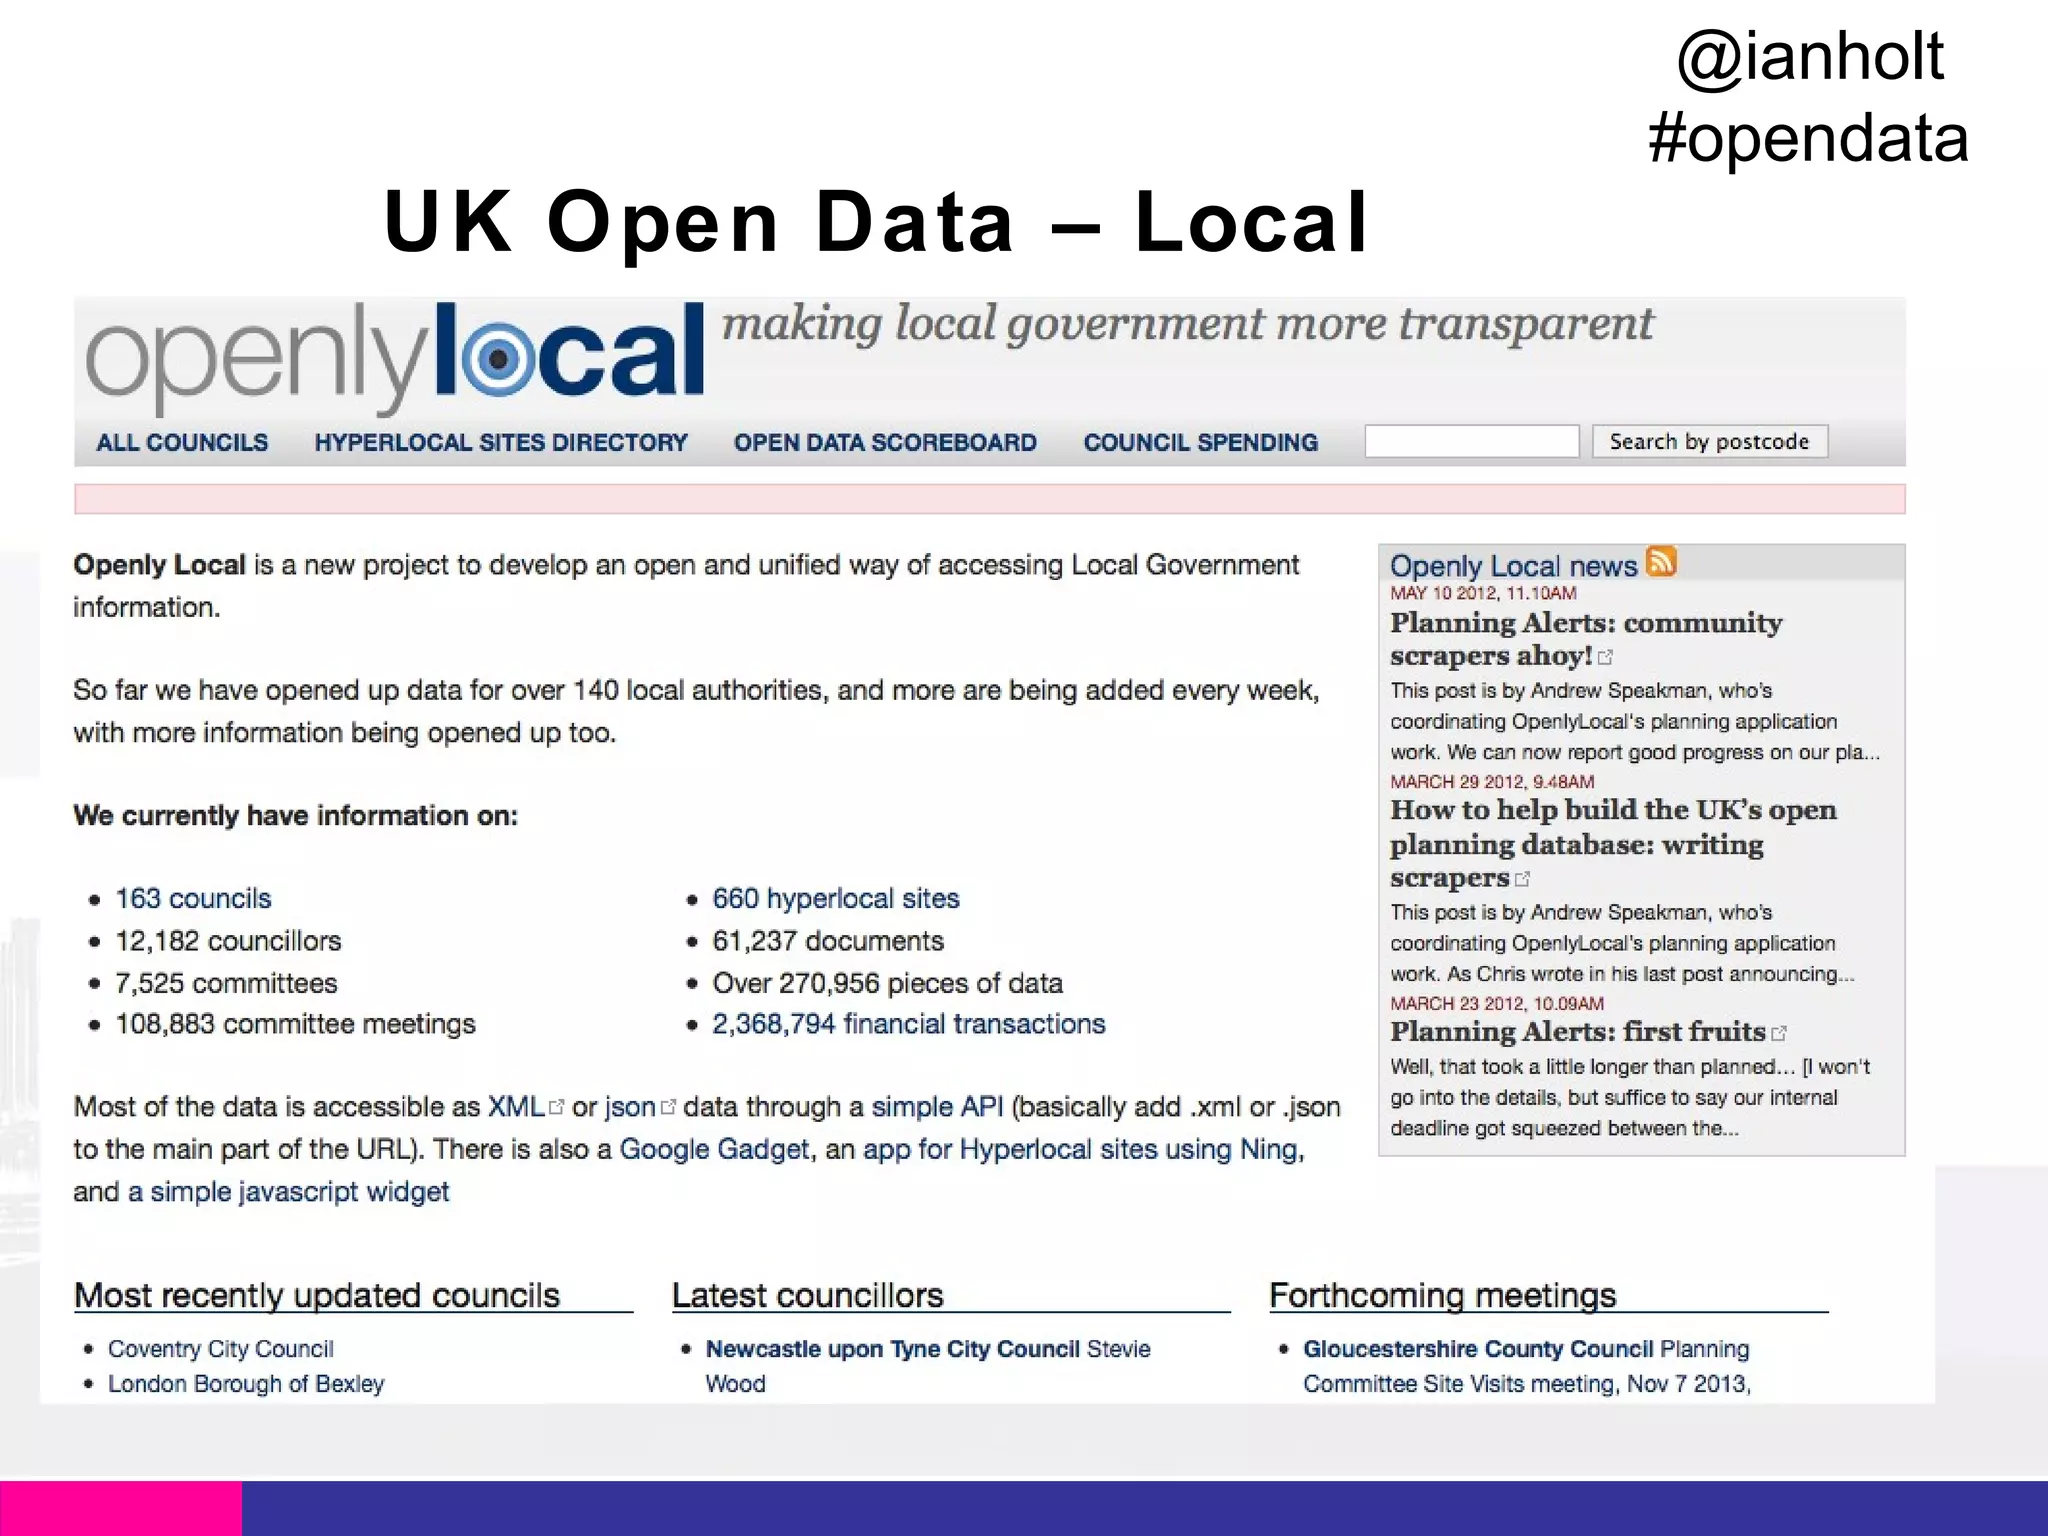Open COUNCIL SPENDING page
The width and height of the screenshot is (2048, 1536).
[x=1201, y=442]
